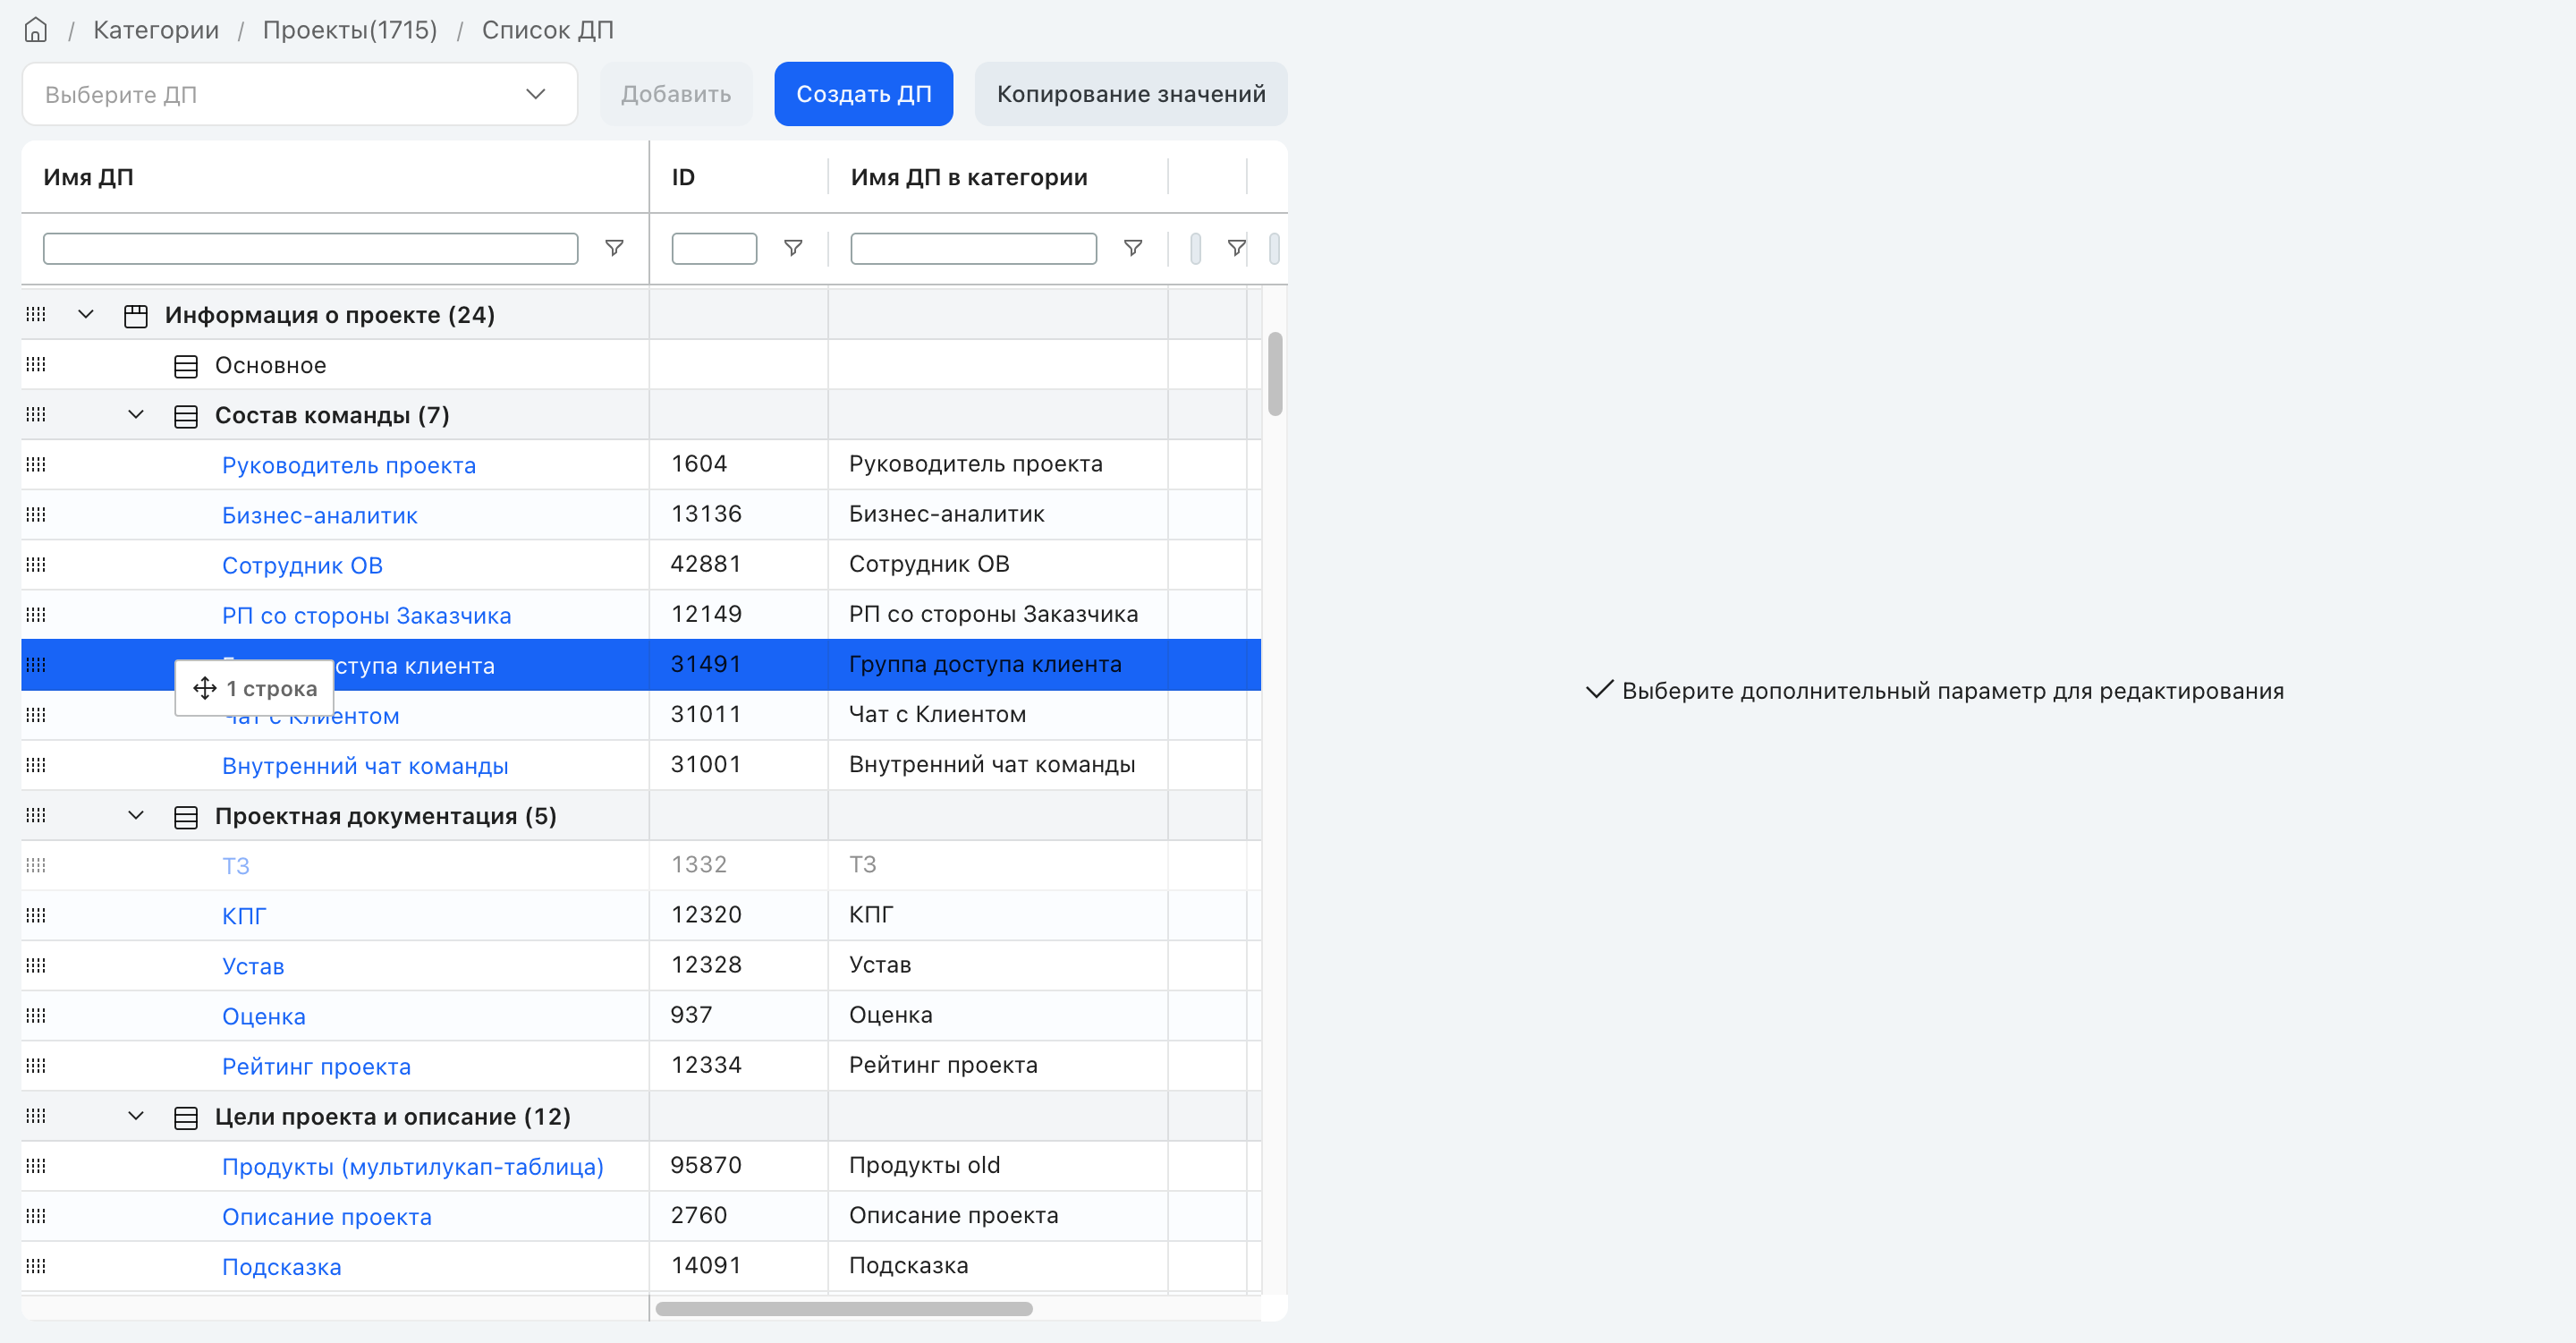Open the Проекты(1715) breadcrumb
Screen dimensions: 2576x1343
[x=350, y=30]
